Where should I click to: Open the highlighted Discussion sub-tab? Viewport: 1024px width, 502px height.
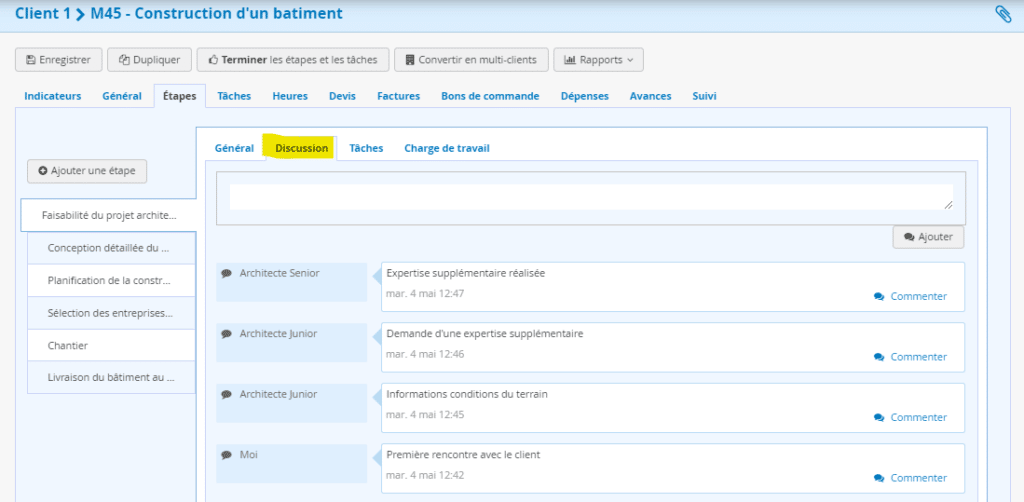pos(301,148)
